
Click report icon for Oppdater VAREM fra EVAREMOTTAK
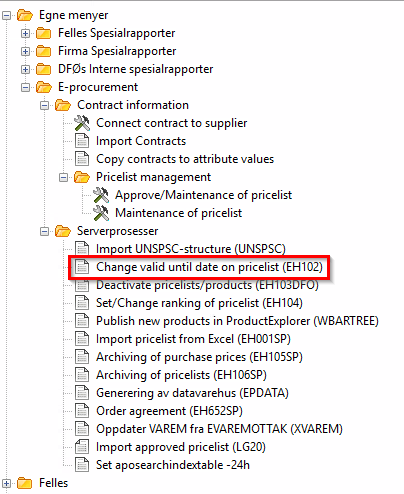82,428
